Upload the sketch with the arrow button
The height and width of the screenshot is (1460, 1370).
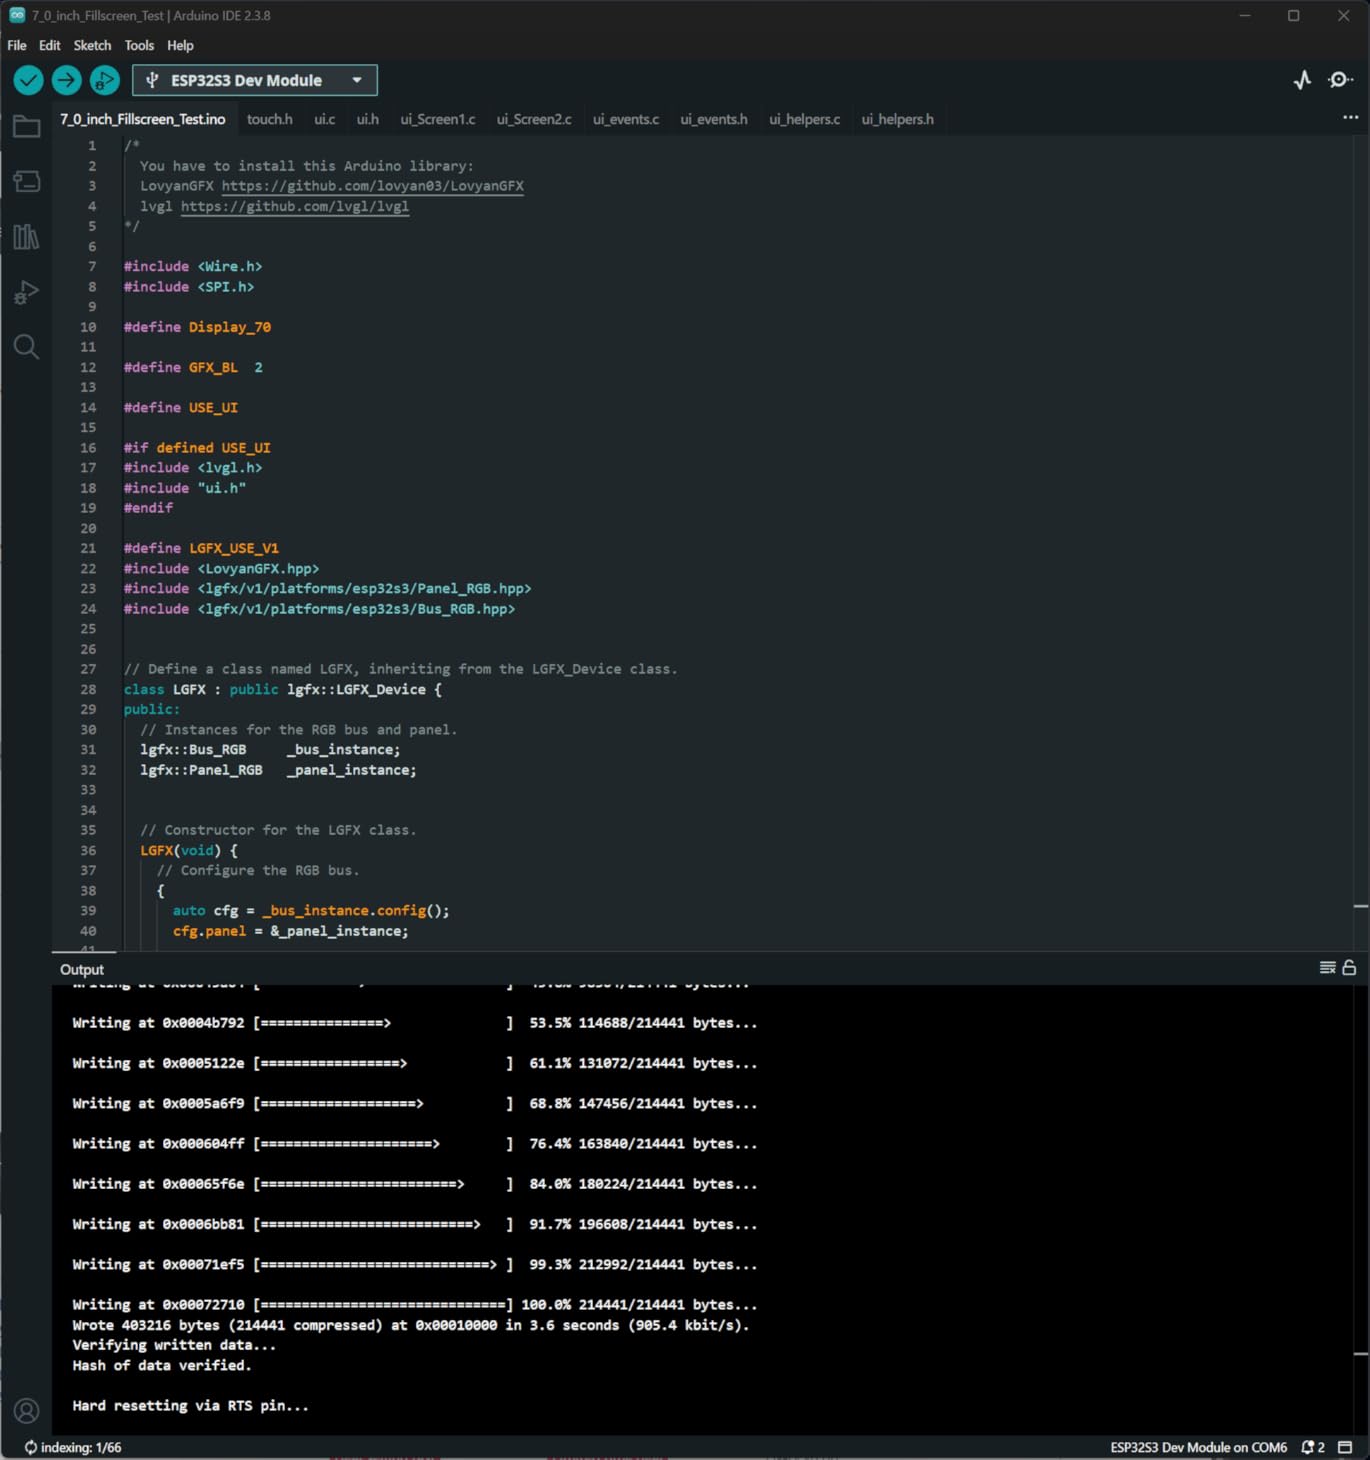[67, 80]
